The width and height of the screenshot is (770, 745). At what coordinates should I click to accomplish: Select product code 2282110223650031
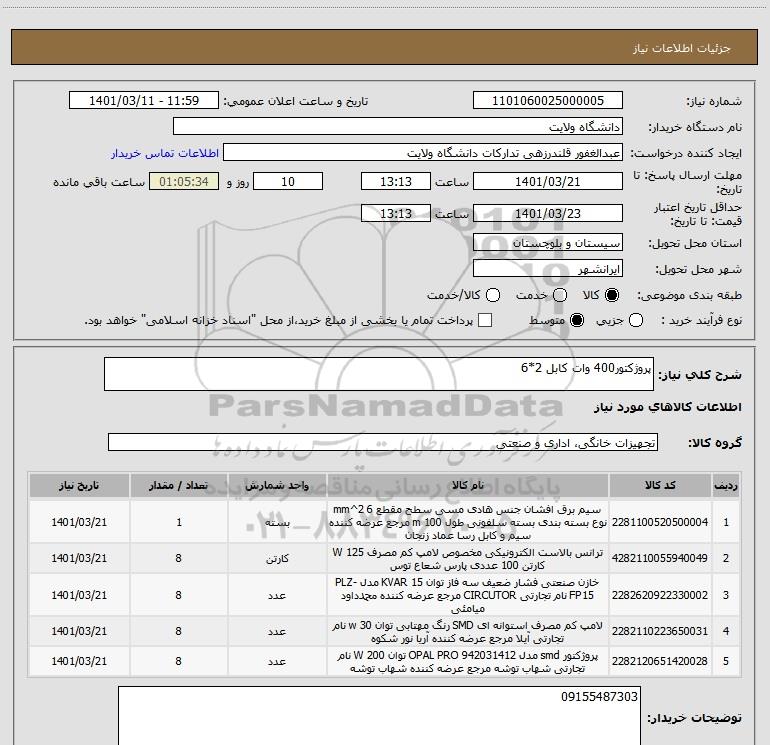[660, 631]
